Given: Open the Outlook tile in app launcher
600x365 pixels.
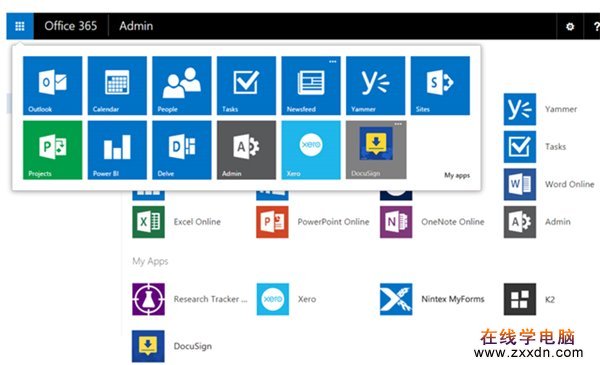Looking at the screenshot, I should click(52, 85).
